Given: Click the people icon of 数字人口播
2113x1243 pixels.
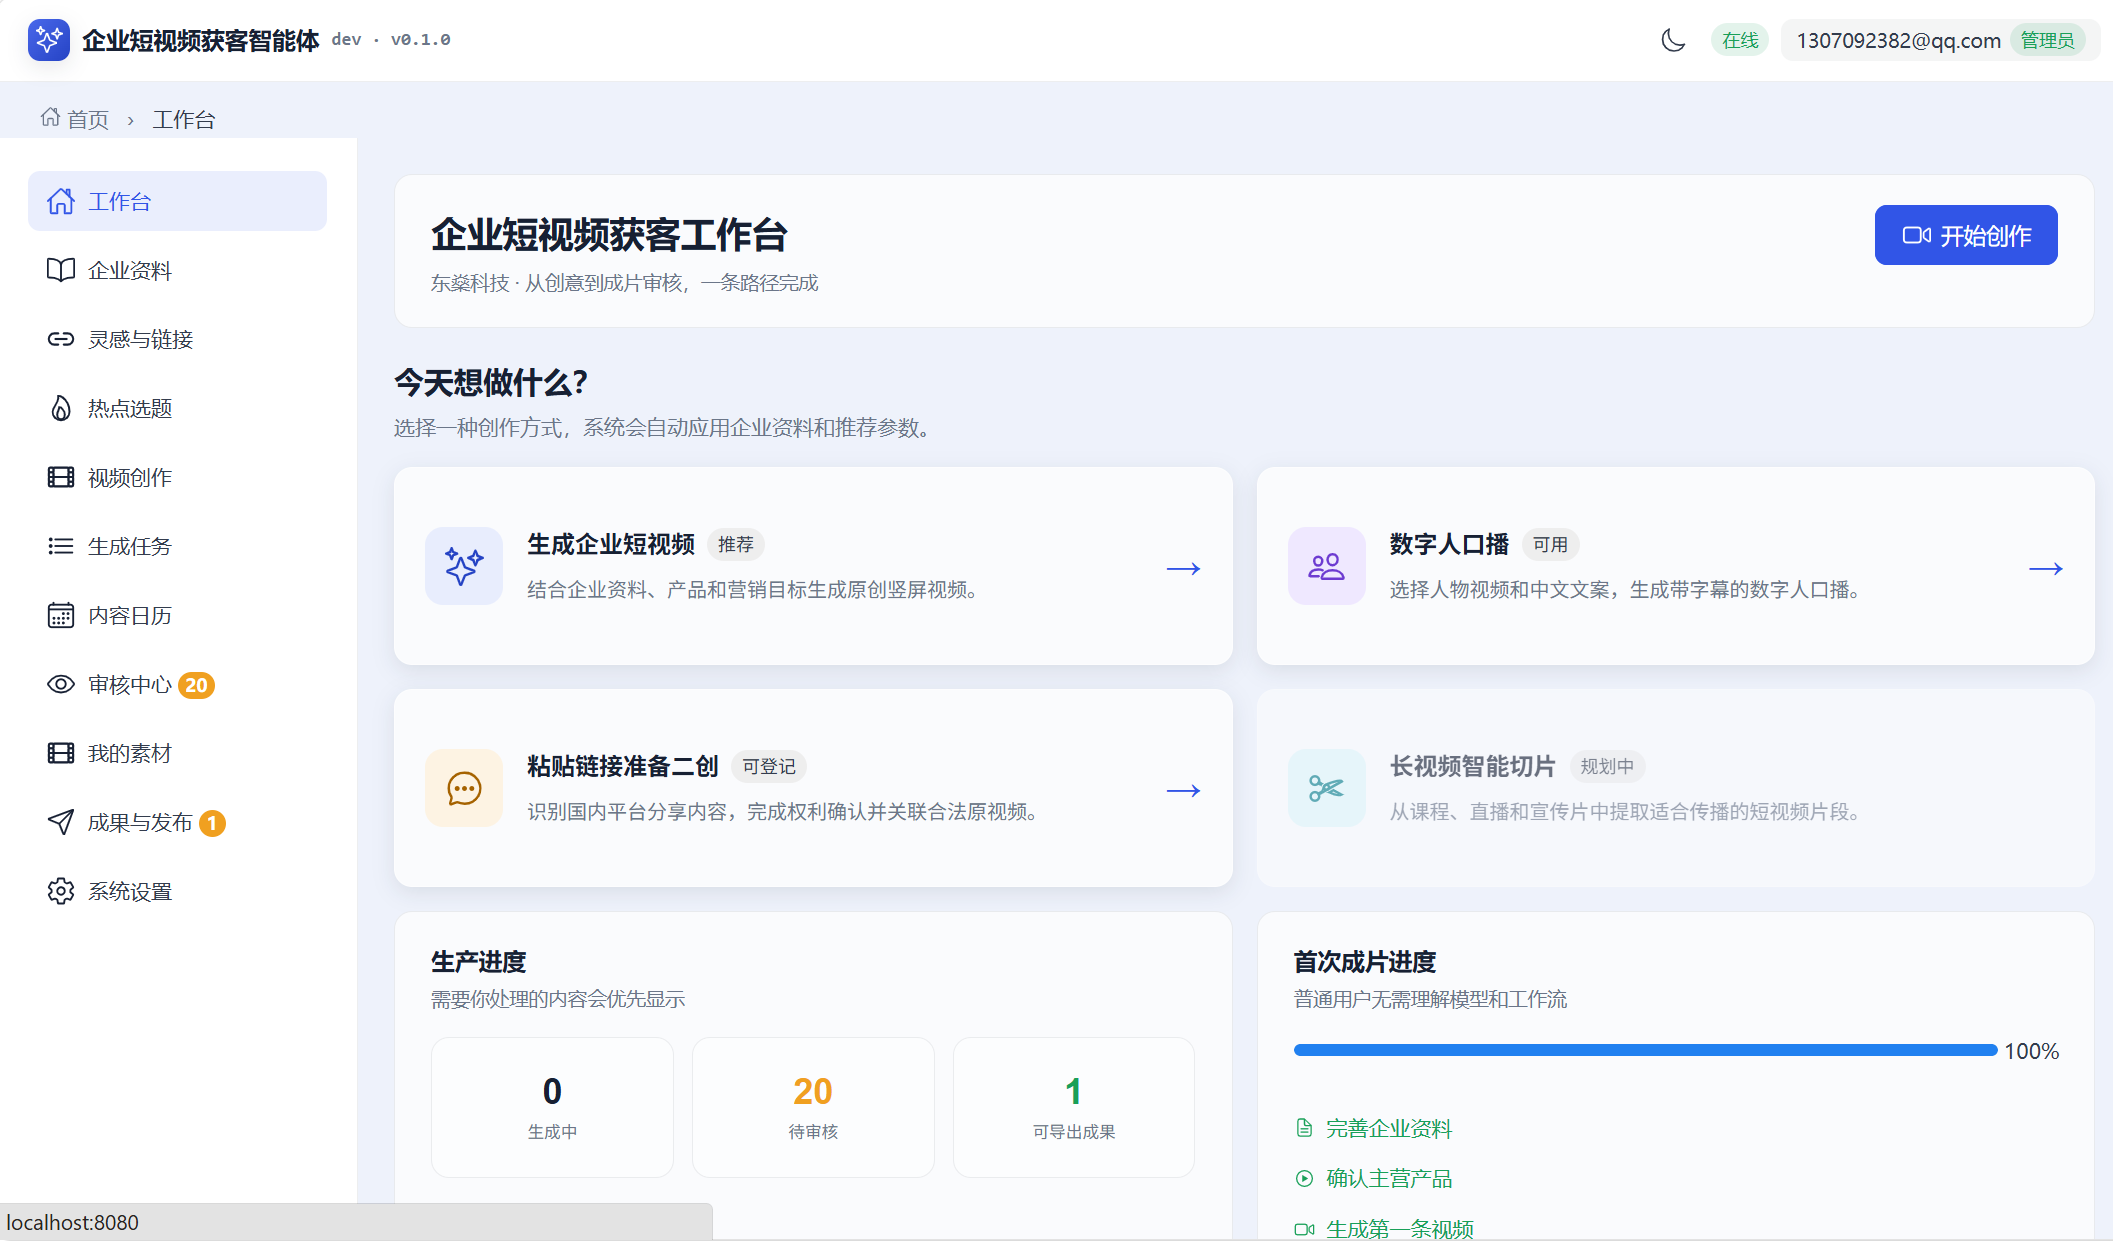Looking at the screenshot, I should (x=1327, y=566).
